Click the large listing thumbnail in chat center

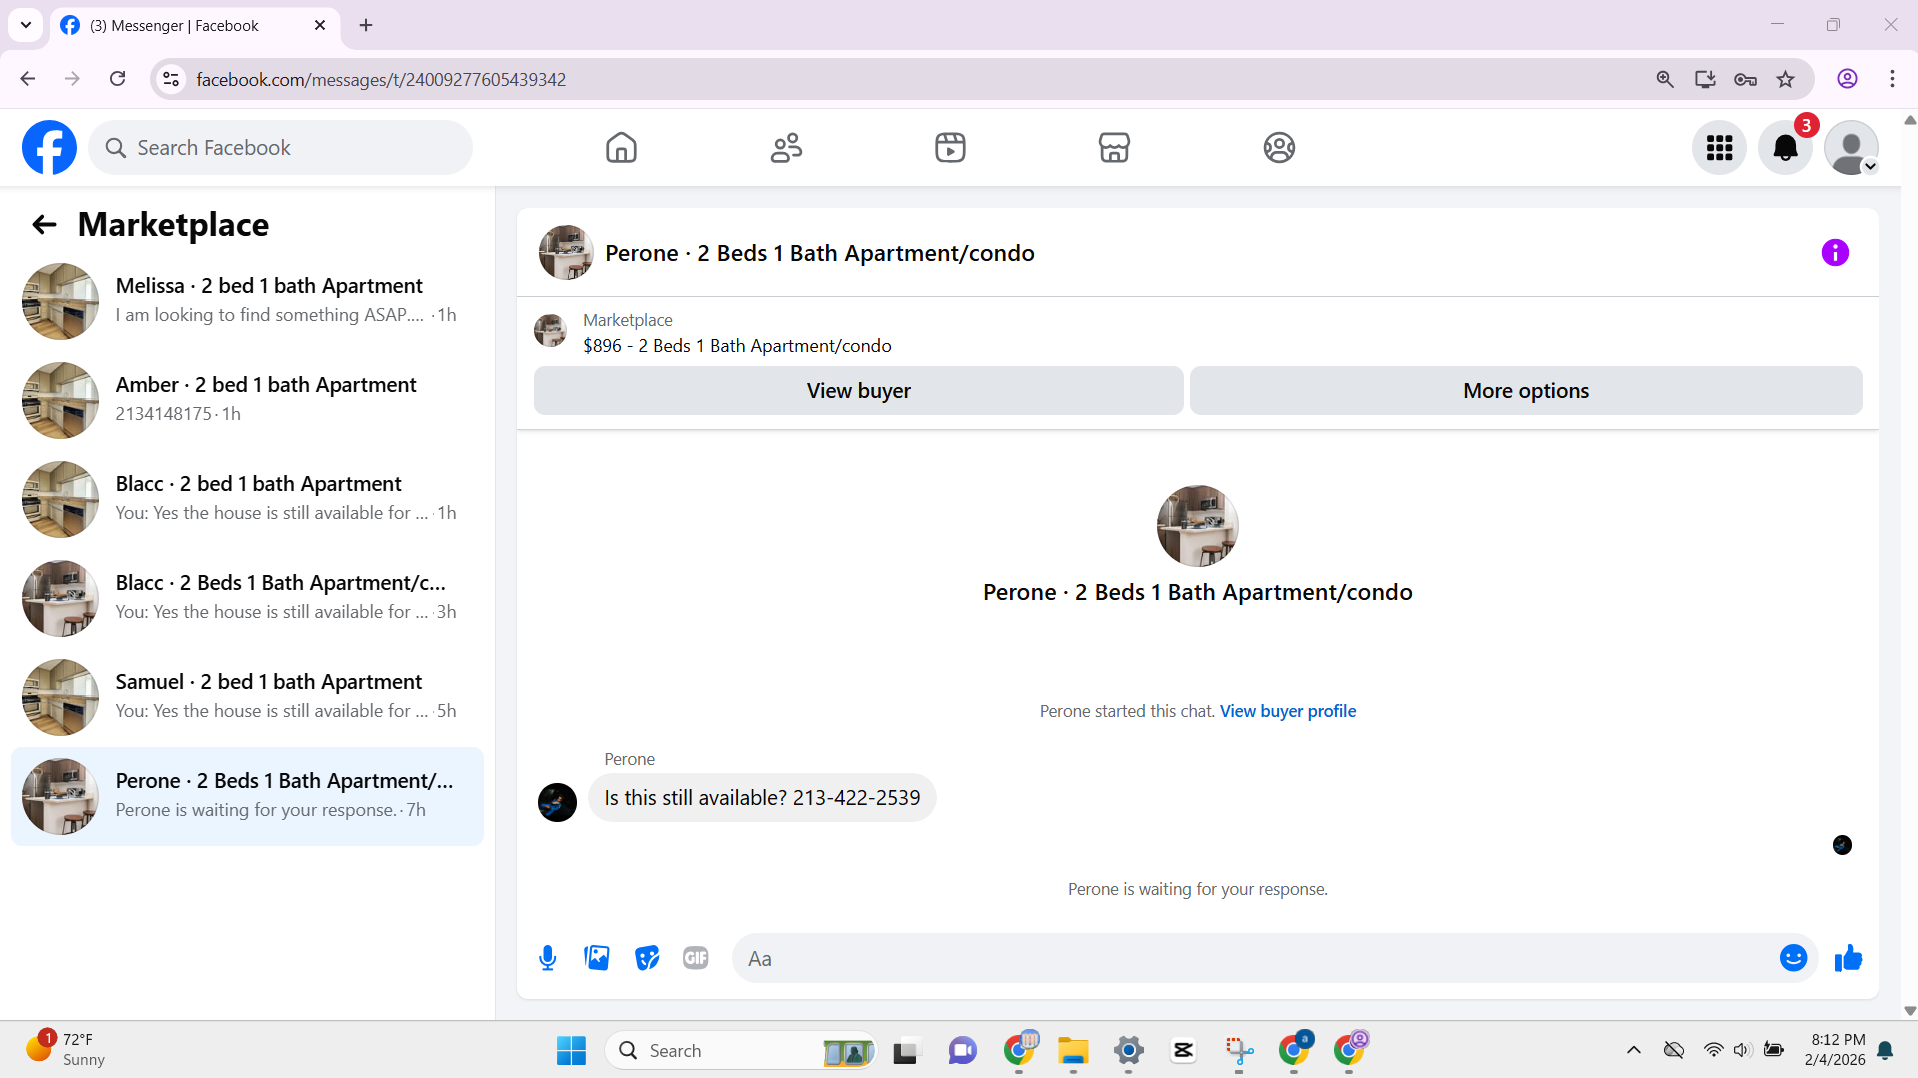pyautogui.click(x=1197, y=526)
